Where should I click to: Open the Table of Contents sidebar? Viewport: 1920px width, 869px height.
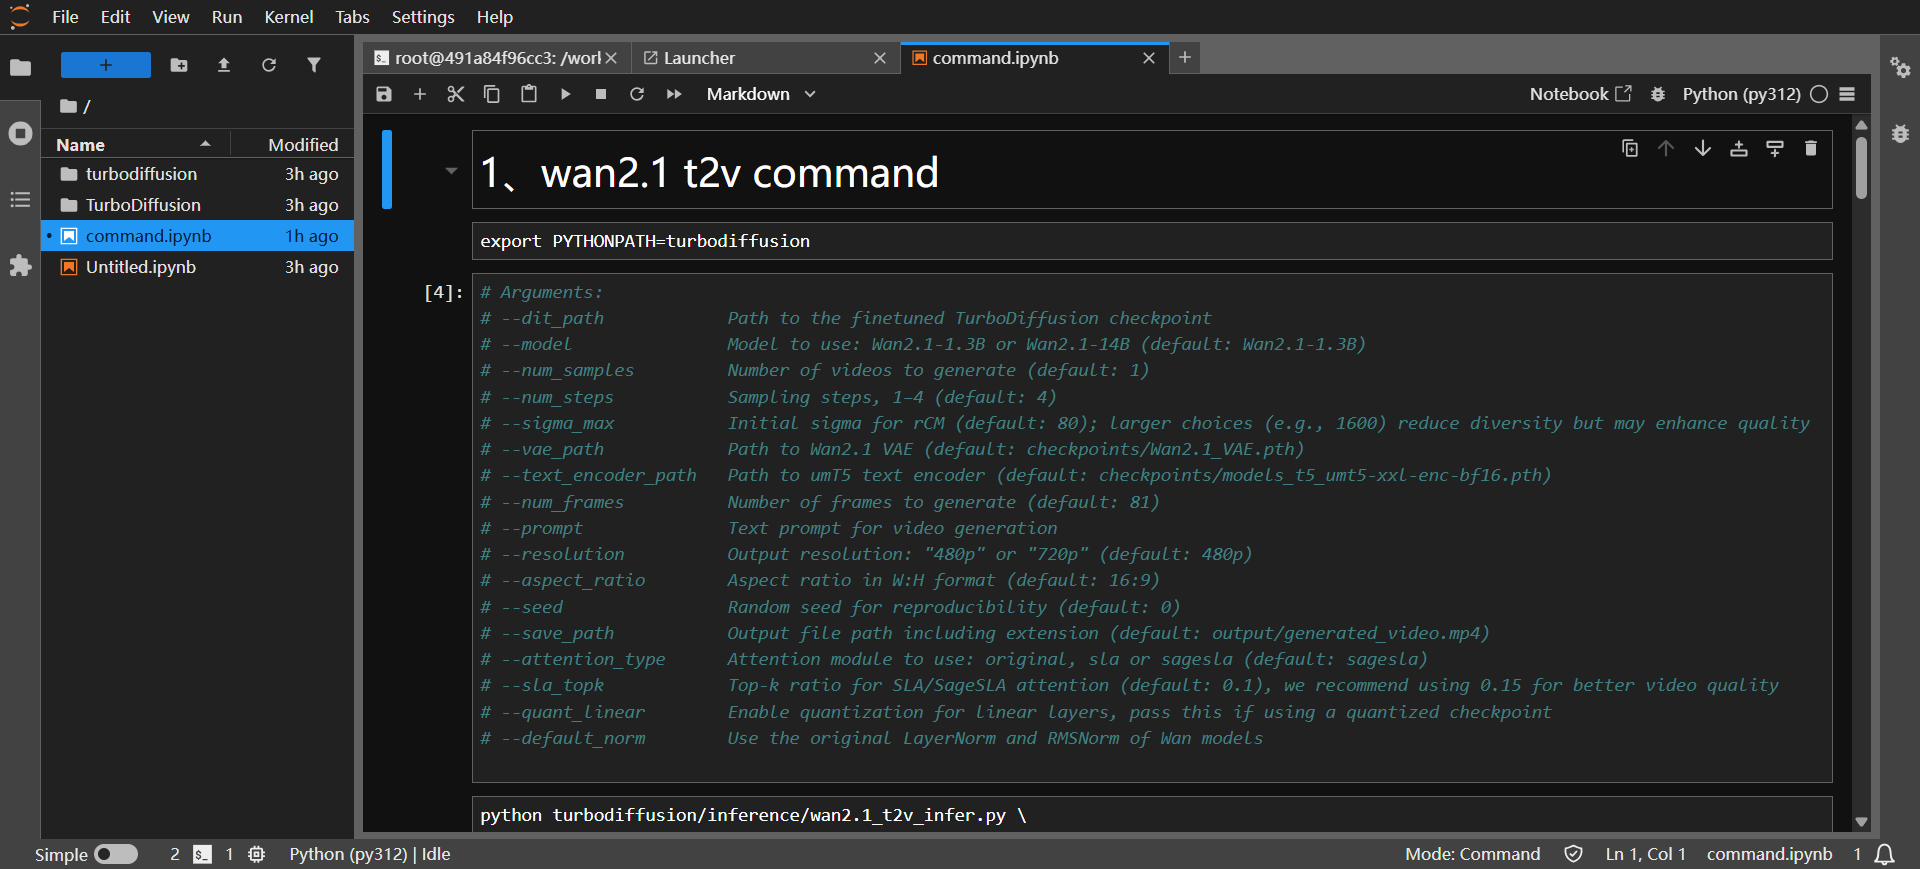[20, 200]
